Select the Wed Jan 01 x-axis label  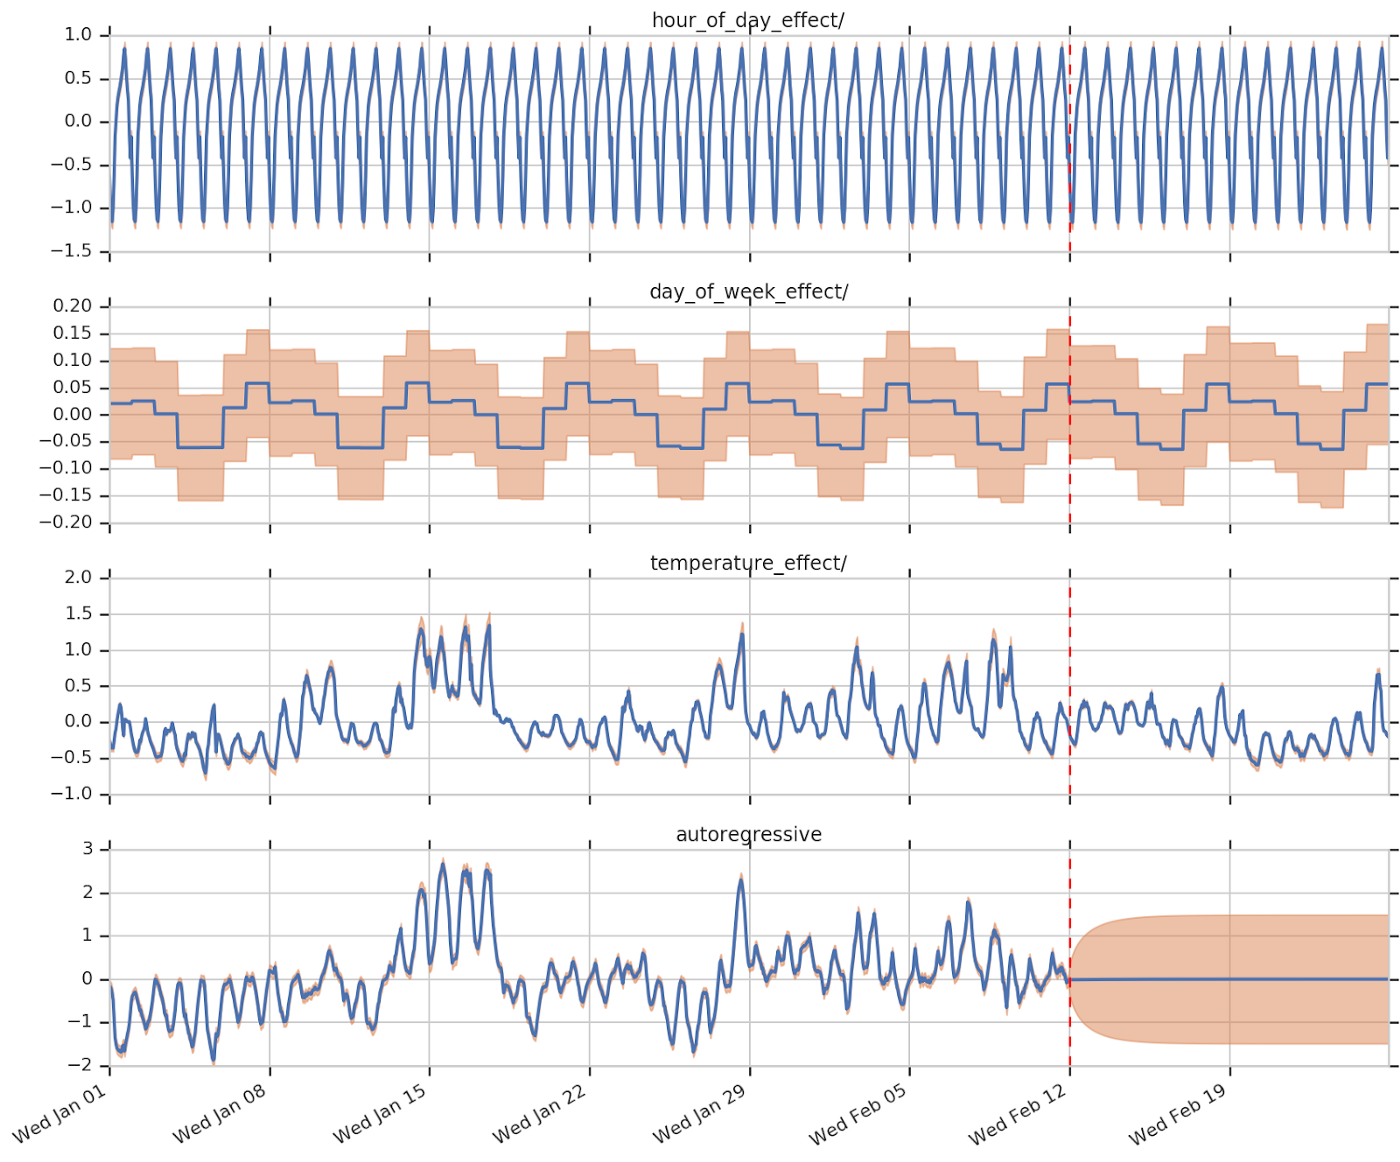pyautogui.click(x=60, y=1114)
